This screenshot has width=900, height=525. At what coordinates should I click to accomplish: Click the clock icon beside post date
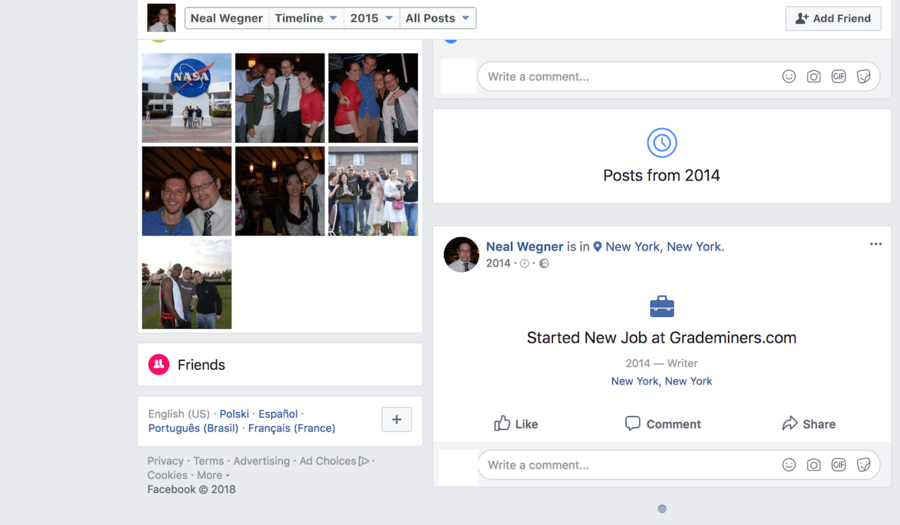[524, 263]
